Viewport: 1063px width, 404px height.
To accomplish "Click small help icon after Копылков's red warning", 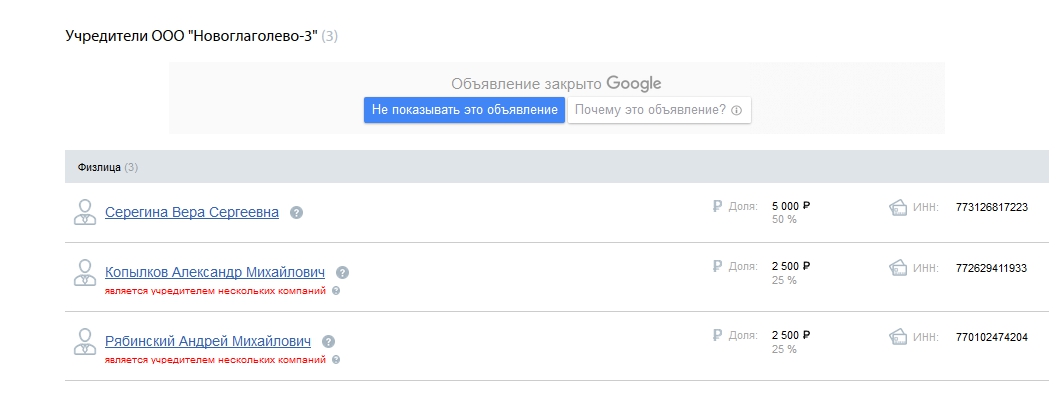I will pos(336,291).
